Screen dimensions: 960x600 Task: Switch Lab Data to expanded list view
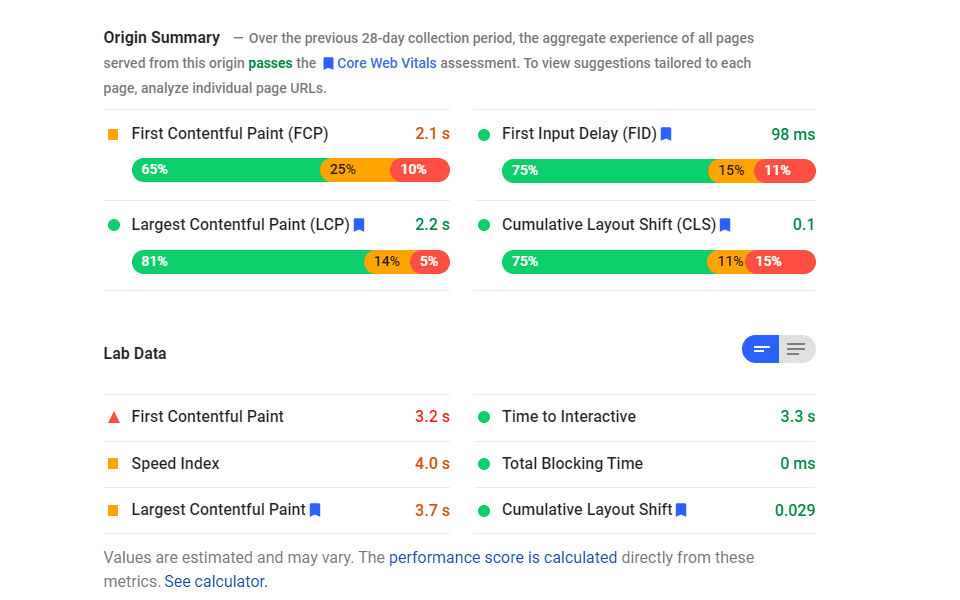pos(797,349)
